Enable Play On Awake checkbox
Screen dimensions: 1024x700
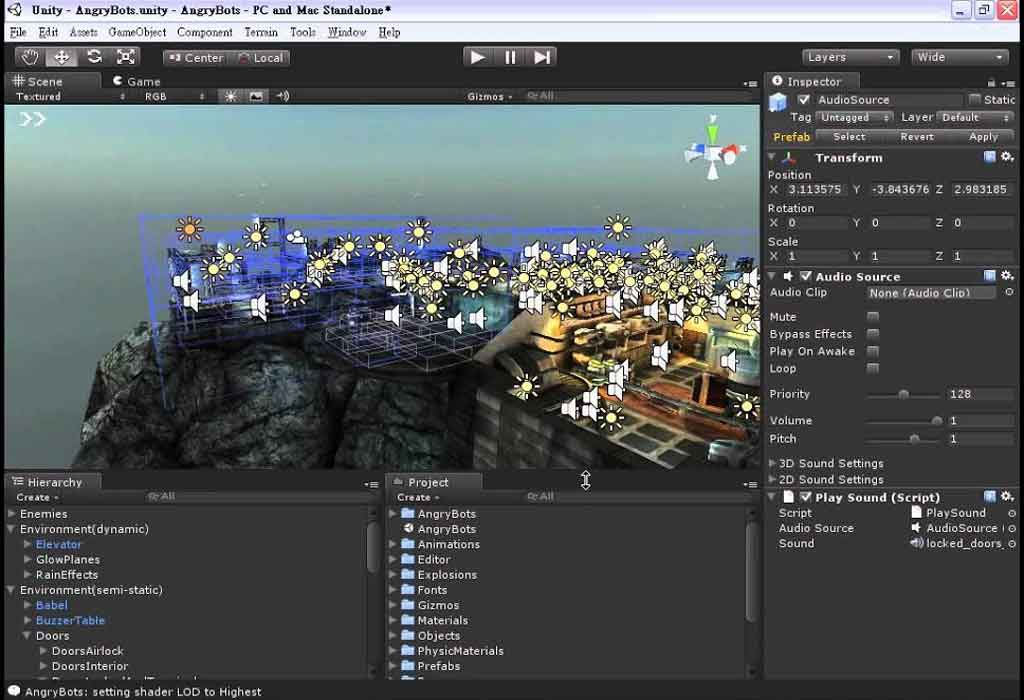(873, 351)
